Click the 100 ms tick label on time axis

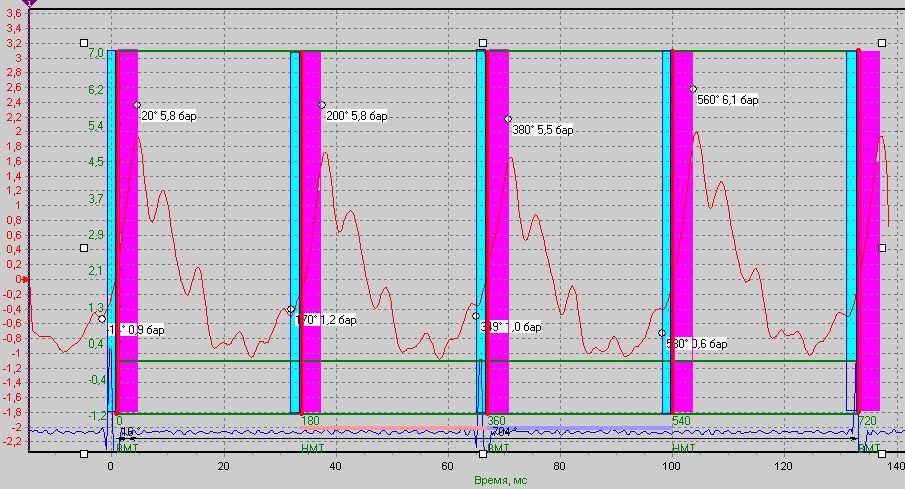click(x=671, y=466)
